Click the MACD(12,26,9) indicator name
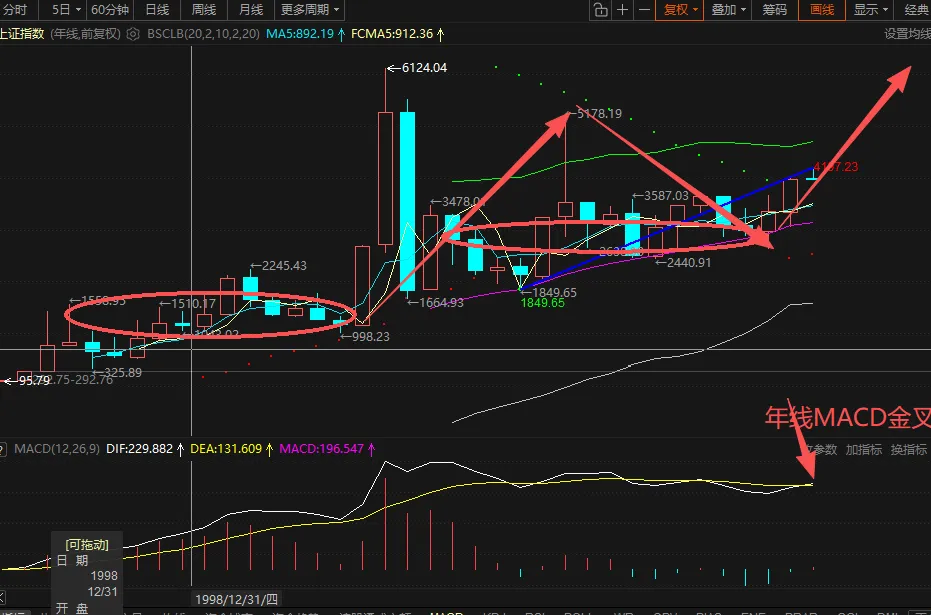931x615 pixels. click(x=57, y=449)
